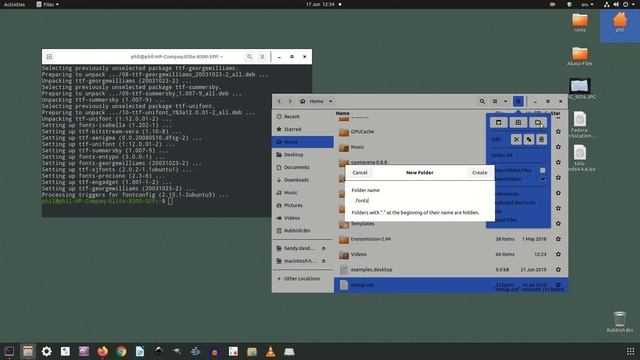
Task: Show applications grid in the dock
Action: point(631,351)
